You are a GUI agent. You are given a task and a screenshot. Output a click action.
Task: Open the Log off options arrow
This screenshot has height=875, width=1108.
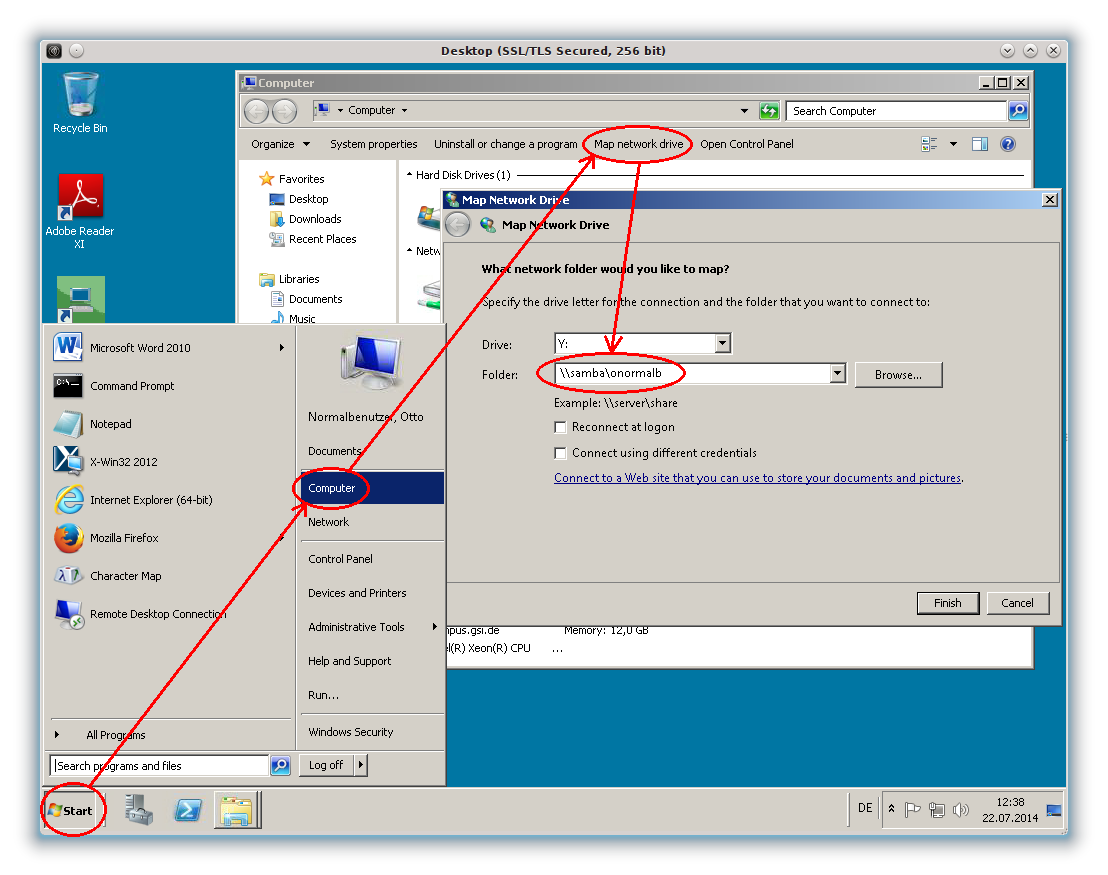360,765
